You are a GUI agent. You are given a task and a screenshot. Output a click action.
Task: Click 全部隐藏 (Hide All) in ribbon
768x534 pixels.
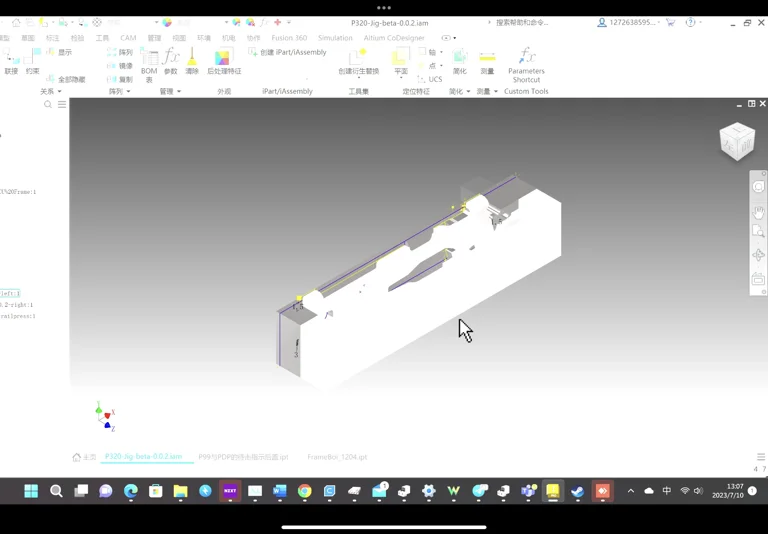click(66, 79)
